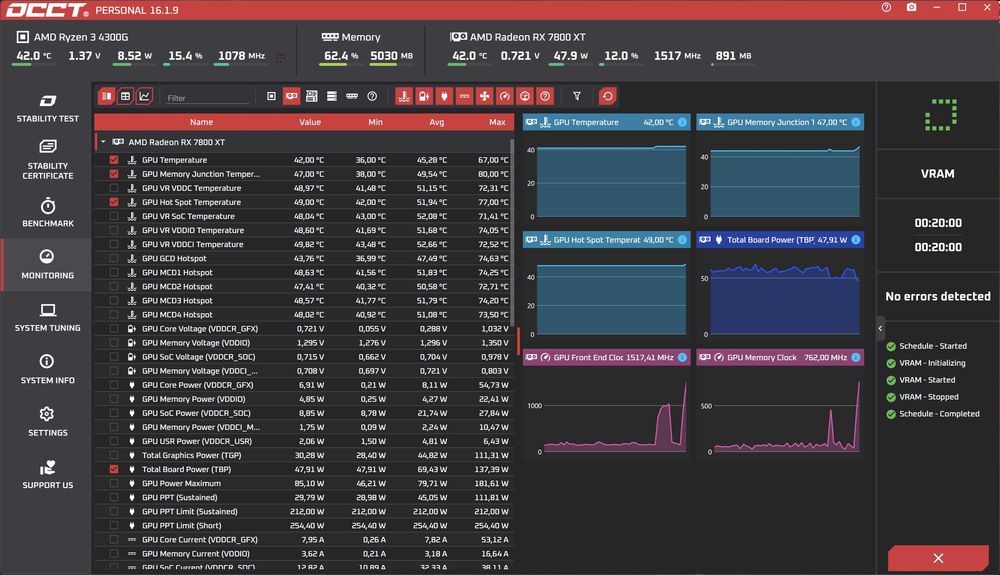
Task: Toggle motherboard sensors filter icon
Action: pyautogui.click(x=312, y=96)
